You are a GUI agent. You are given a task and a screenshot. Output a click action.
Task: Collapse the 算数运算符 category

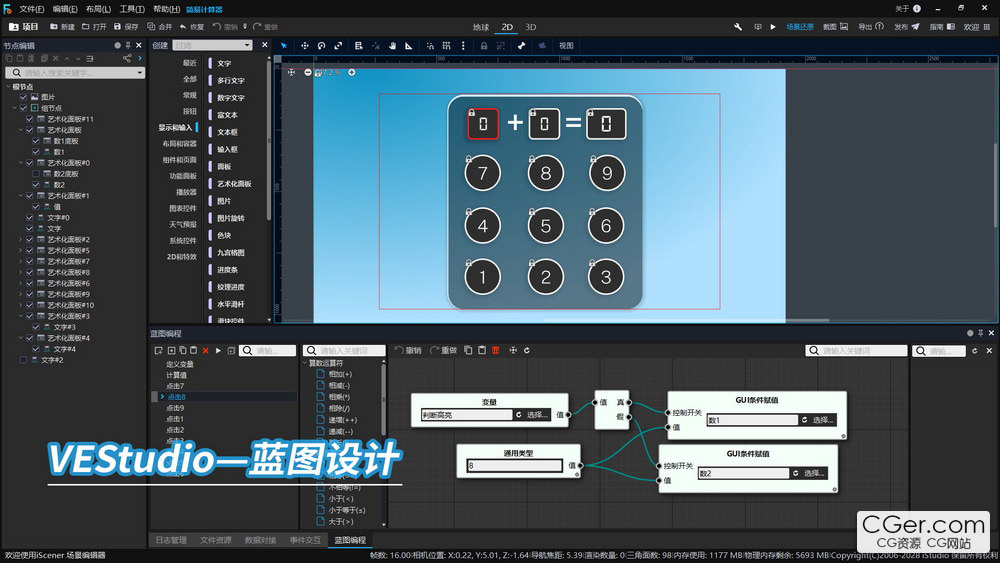pyautogui.click(x=305, y=363)
